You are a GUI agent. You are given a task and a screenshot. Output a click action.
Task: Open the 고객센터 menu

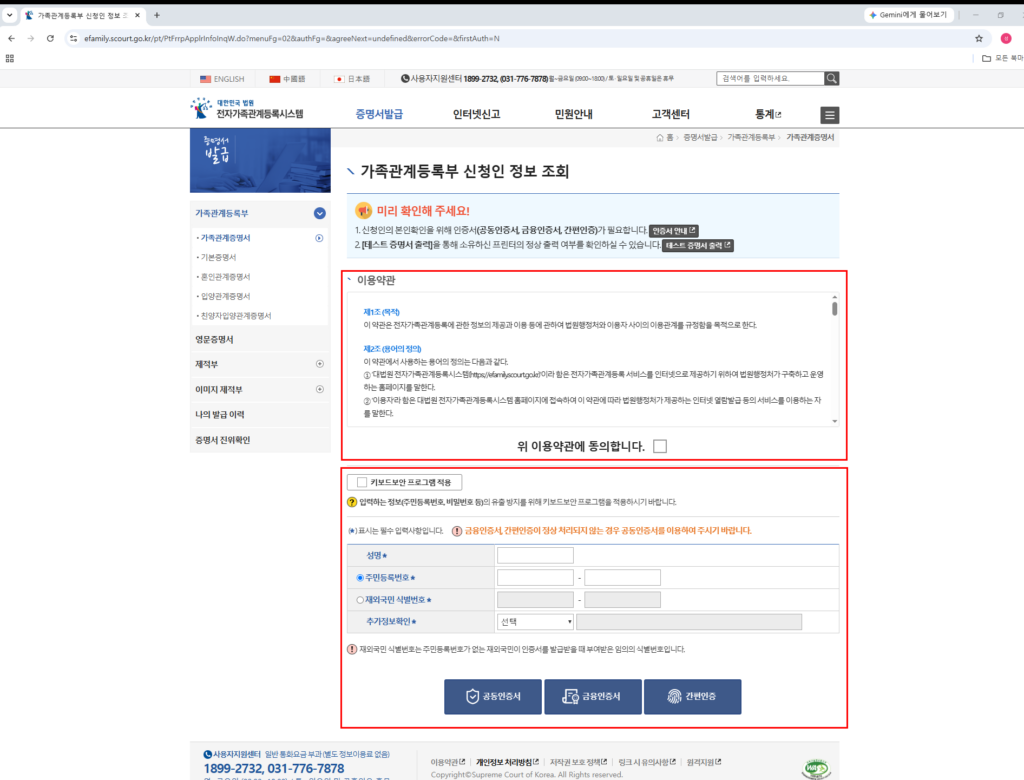pos(671,114)
